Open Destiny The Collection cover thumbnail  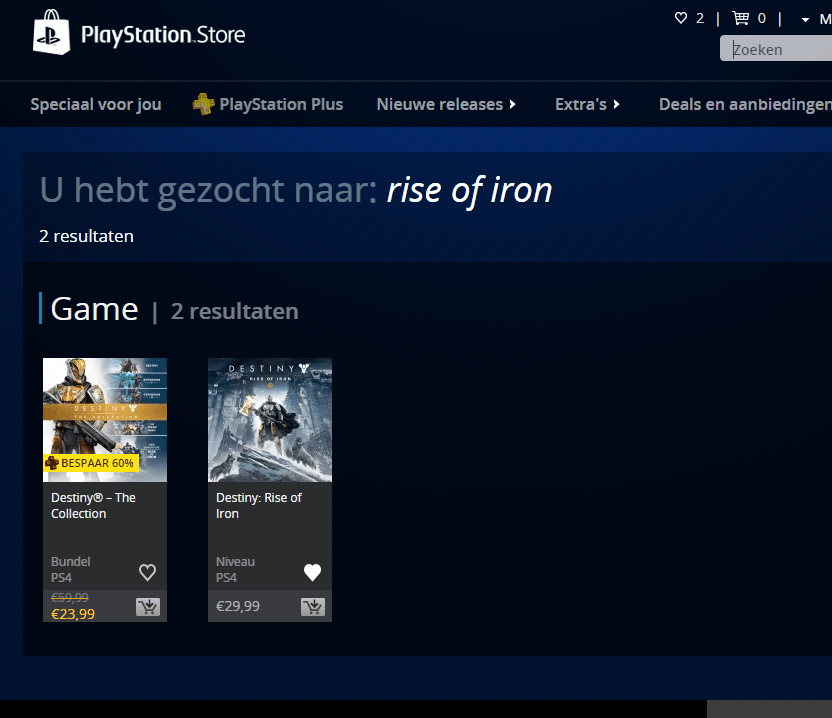click(x=105, y=420)
